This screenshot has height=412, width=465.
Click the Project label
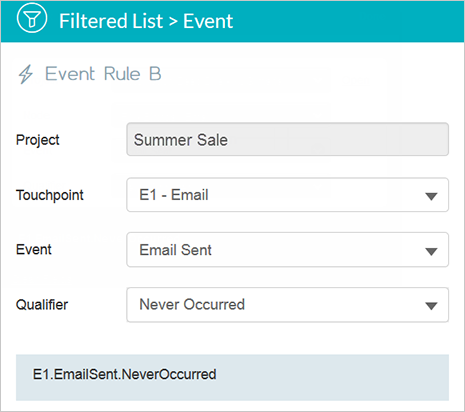(x=38, y=140)
